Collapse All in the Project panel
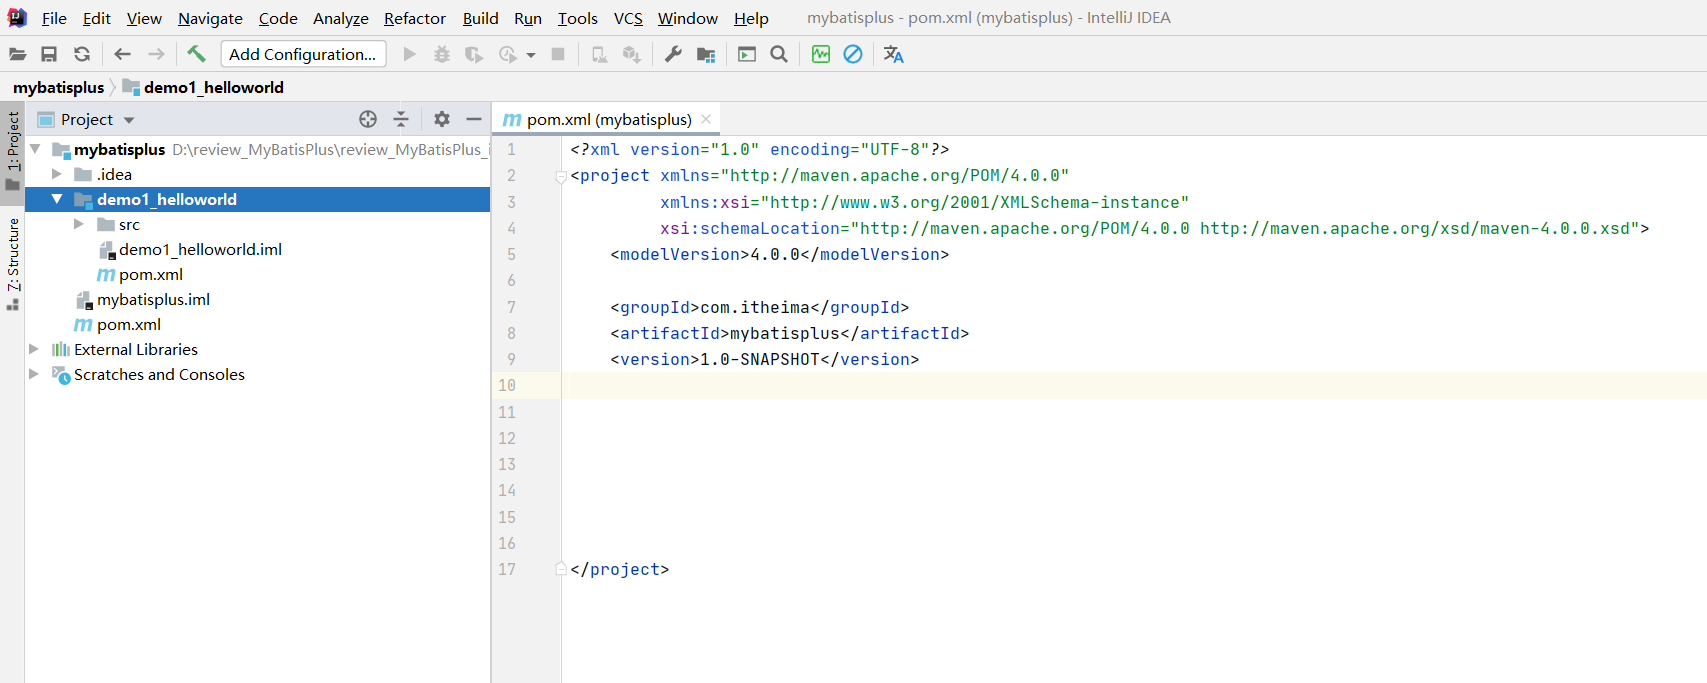Screen dimensions: 1707x683 pos(401,119)
